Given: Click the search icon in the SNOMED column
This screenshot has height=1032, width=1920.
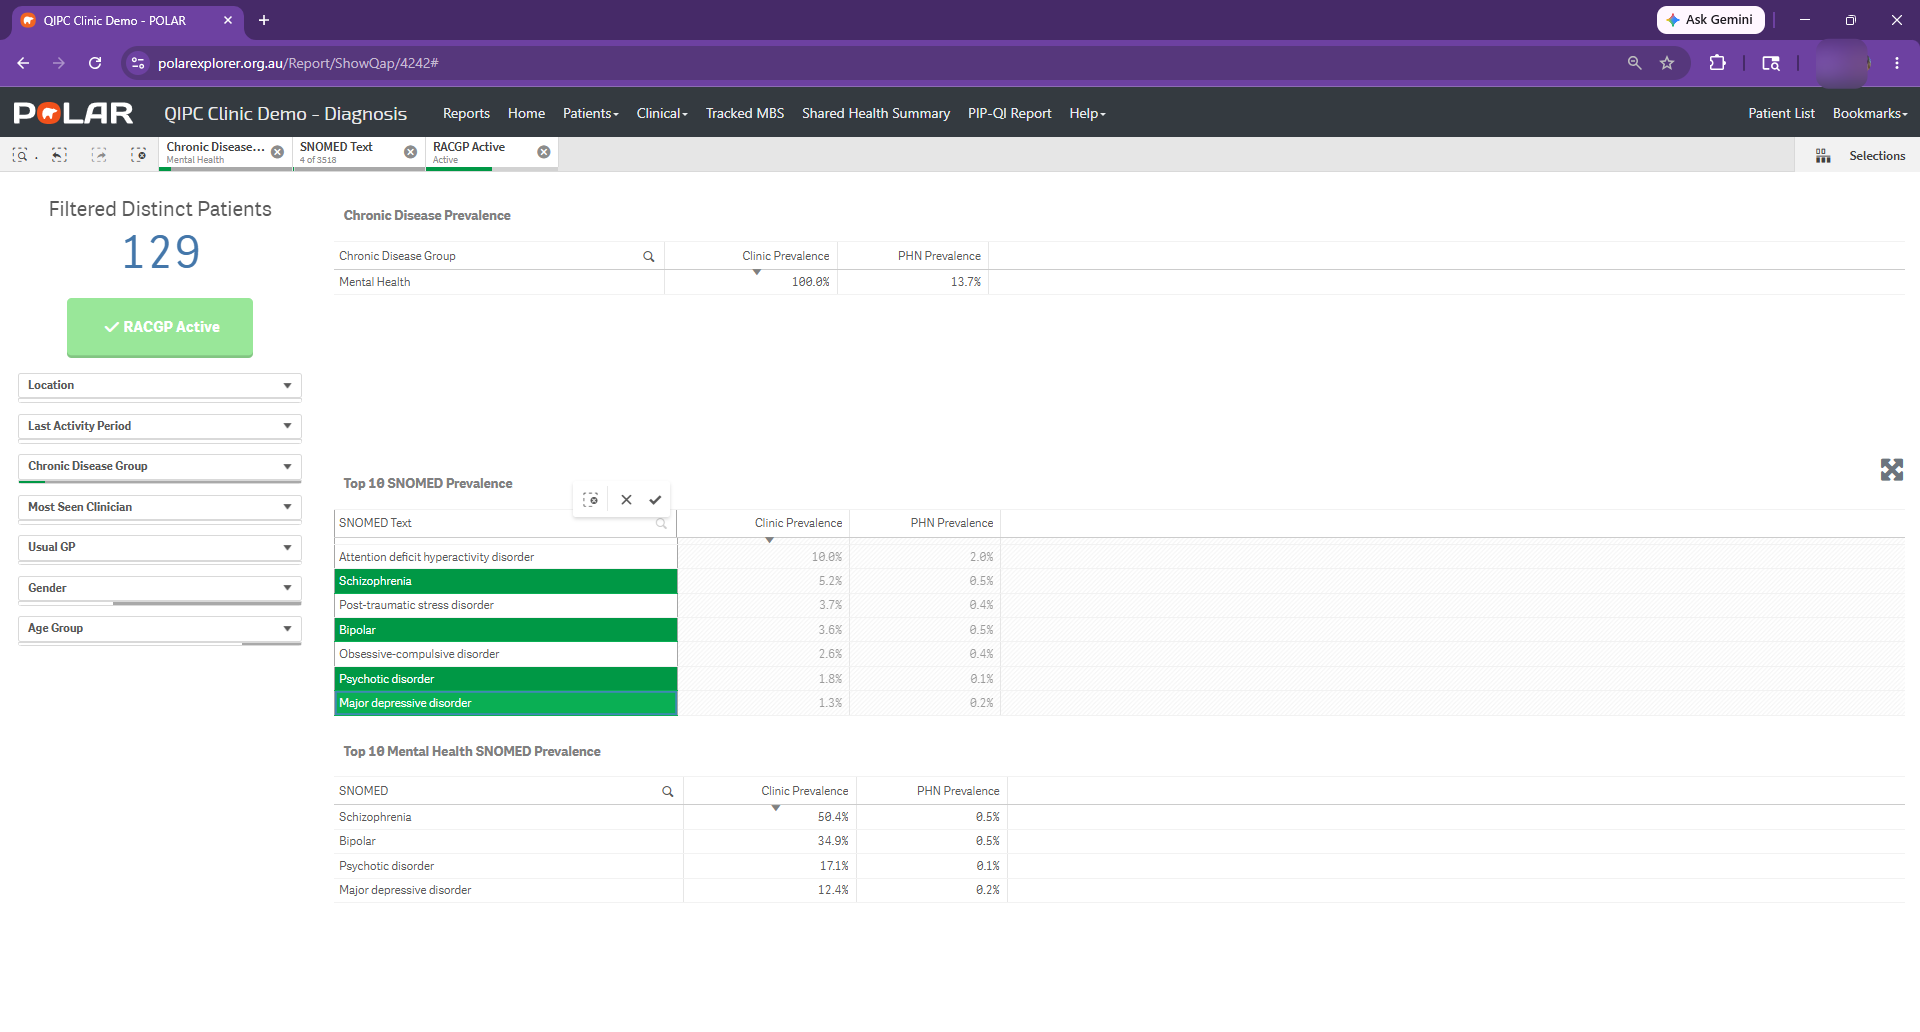Looking at the screenshot, I should click(x=668, y=792).
